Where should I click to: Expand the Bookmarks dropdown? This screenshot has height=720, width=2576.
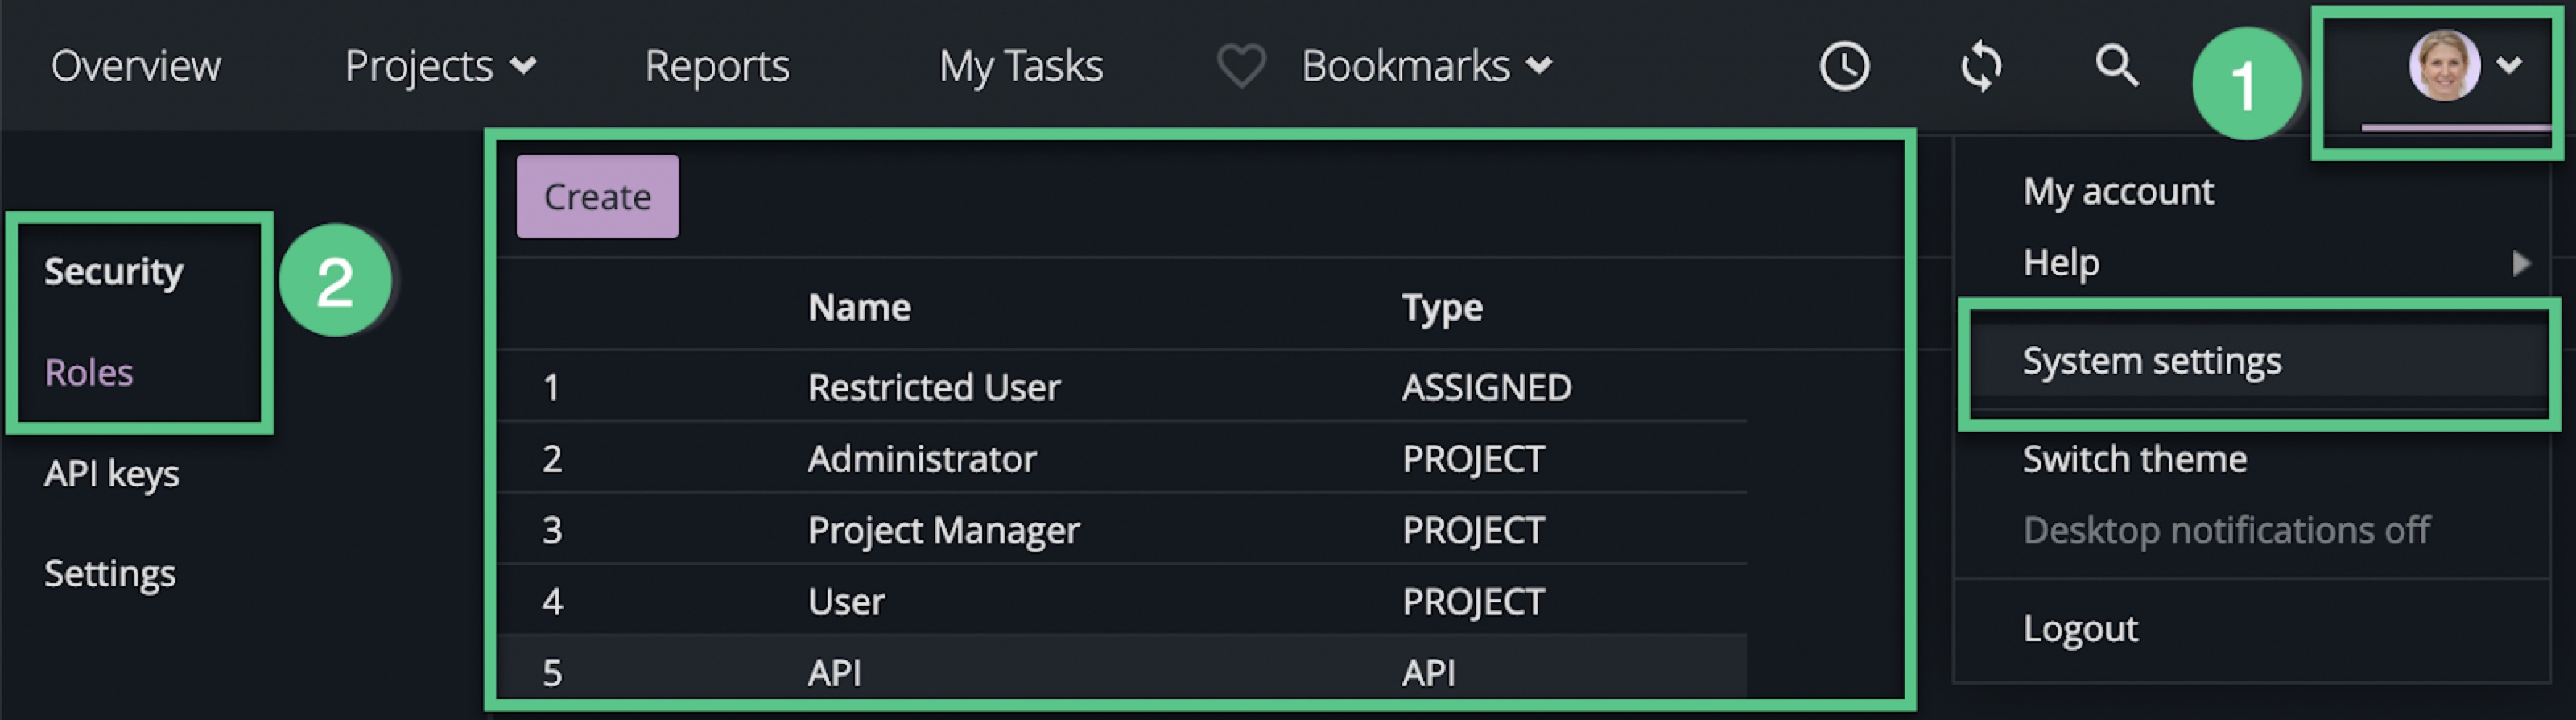coord(1426,66)
